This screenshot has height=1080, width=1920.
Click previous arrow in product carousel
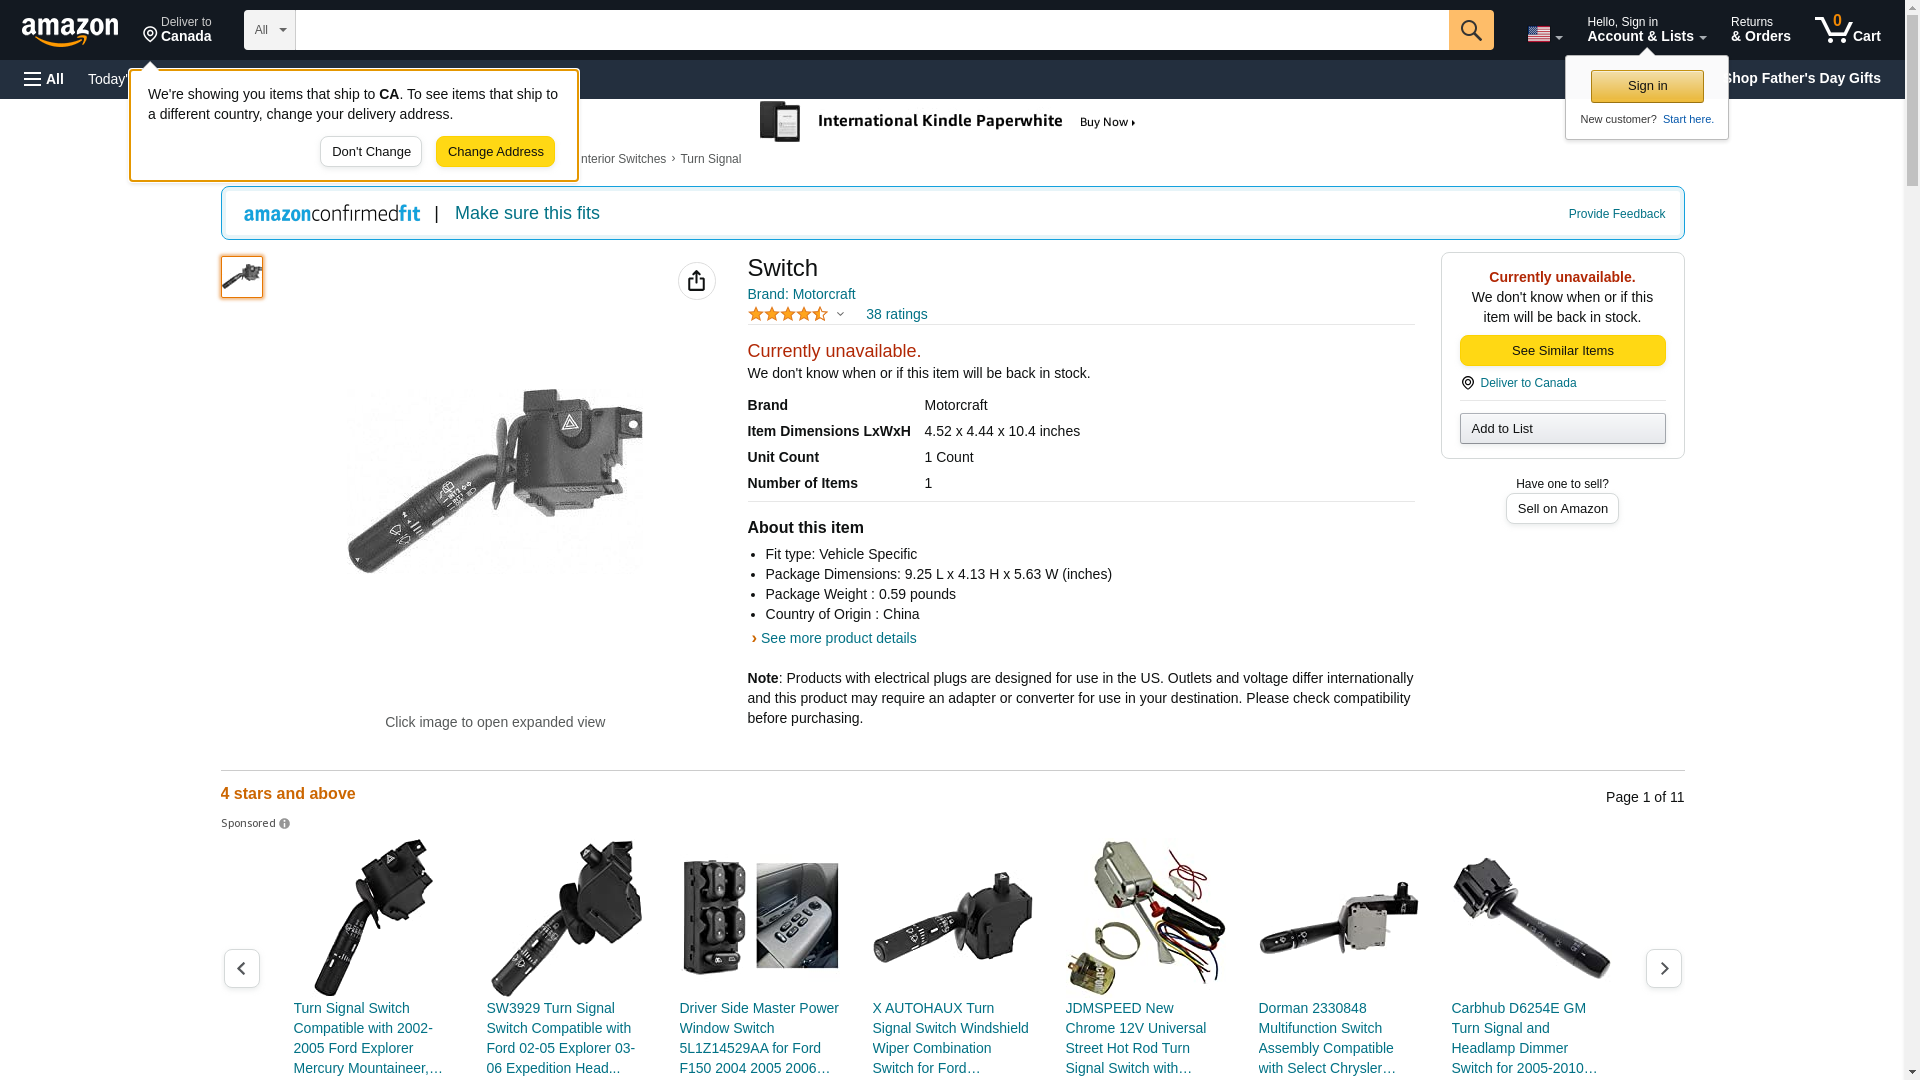click(x=241, y=968)
